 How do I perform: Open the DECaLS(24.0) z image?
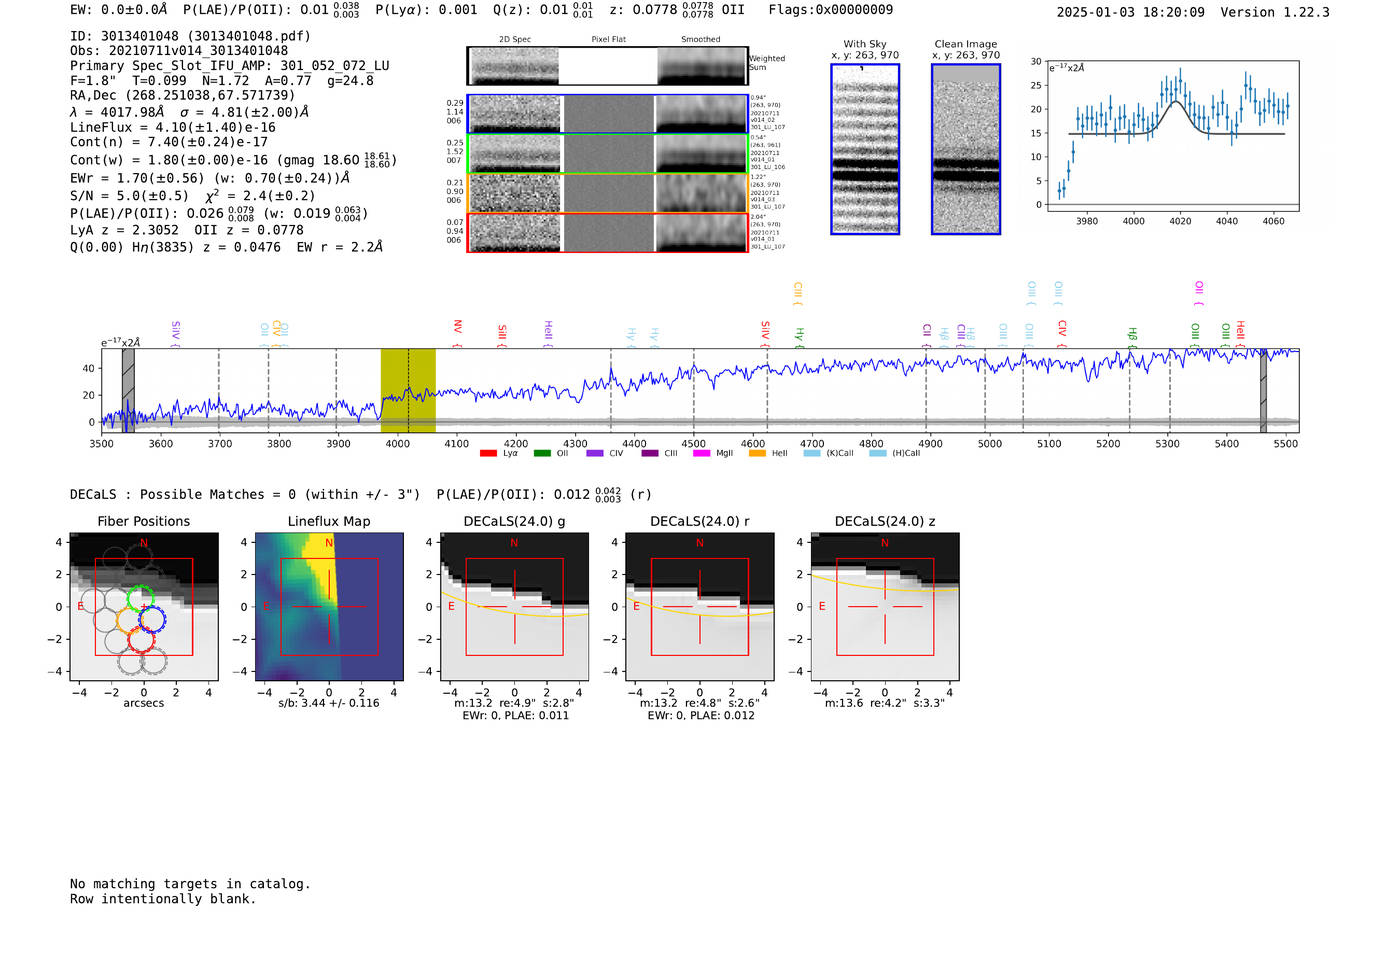(x=885, y=607)
